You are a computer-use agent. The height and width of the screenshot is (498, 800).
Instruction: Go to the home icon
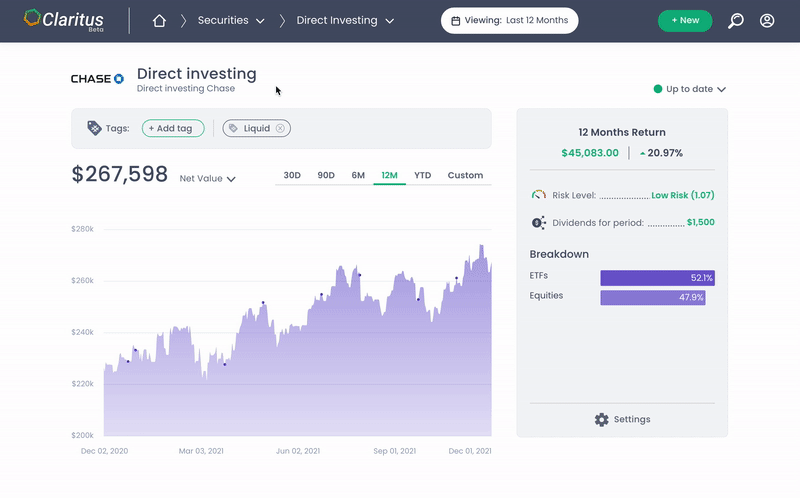159,21
